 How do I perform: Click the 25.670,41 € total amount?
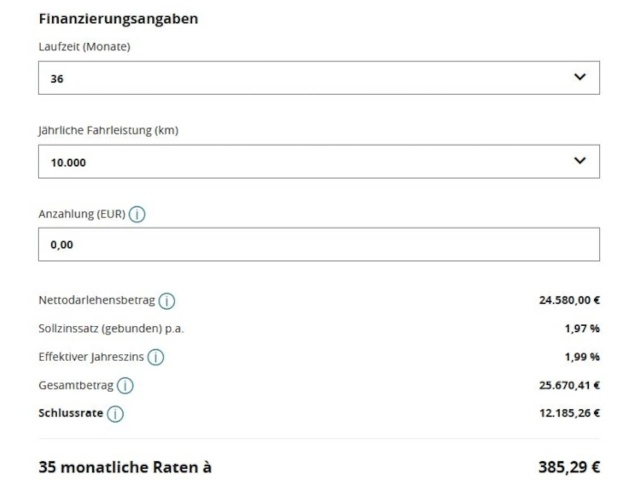(569, 385)
